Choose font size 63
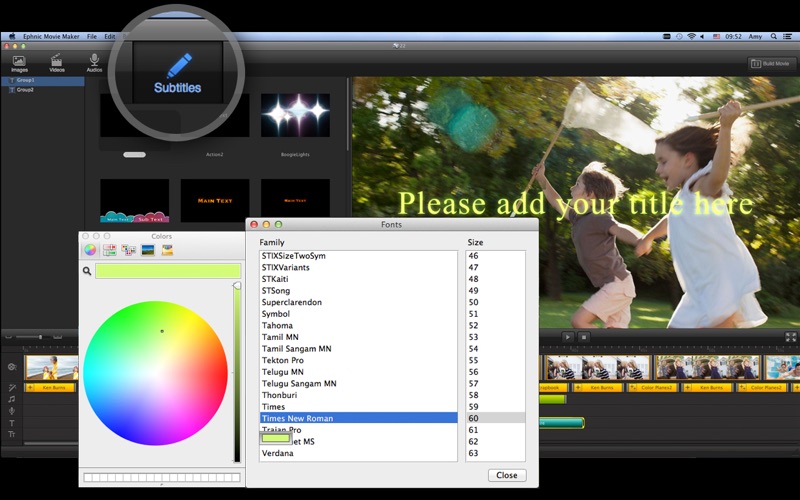800x500 pixels. click(495, 453)
